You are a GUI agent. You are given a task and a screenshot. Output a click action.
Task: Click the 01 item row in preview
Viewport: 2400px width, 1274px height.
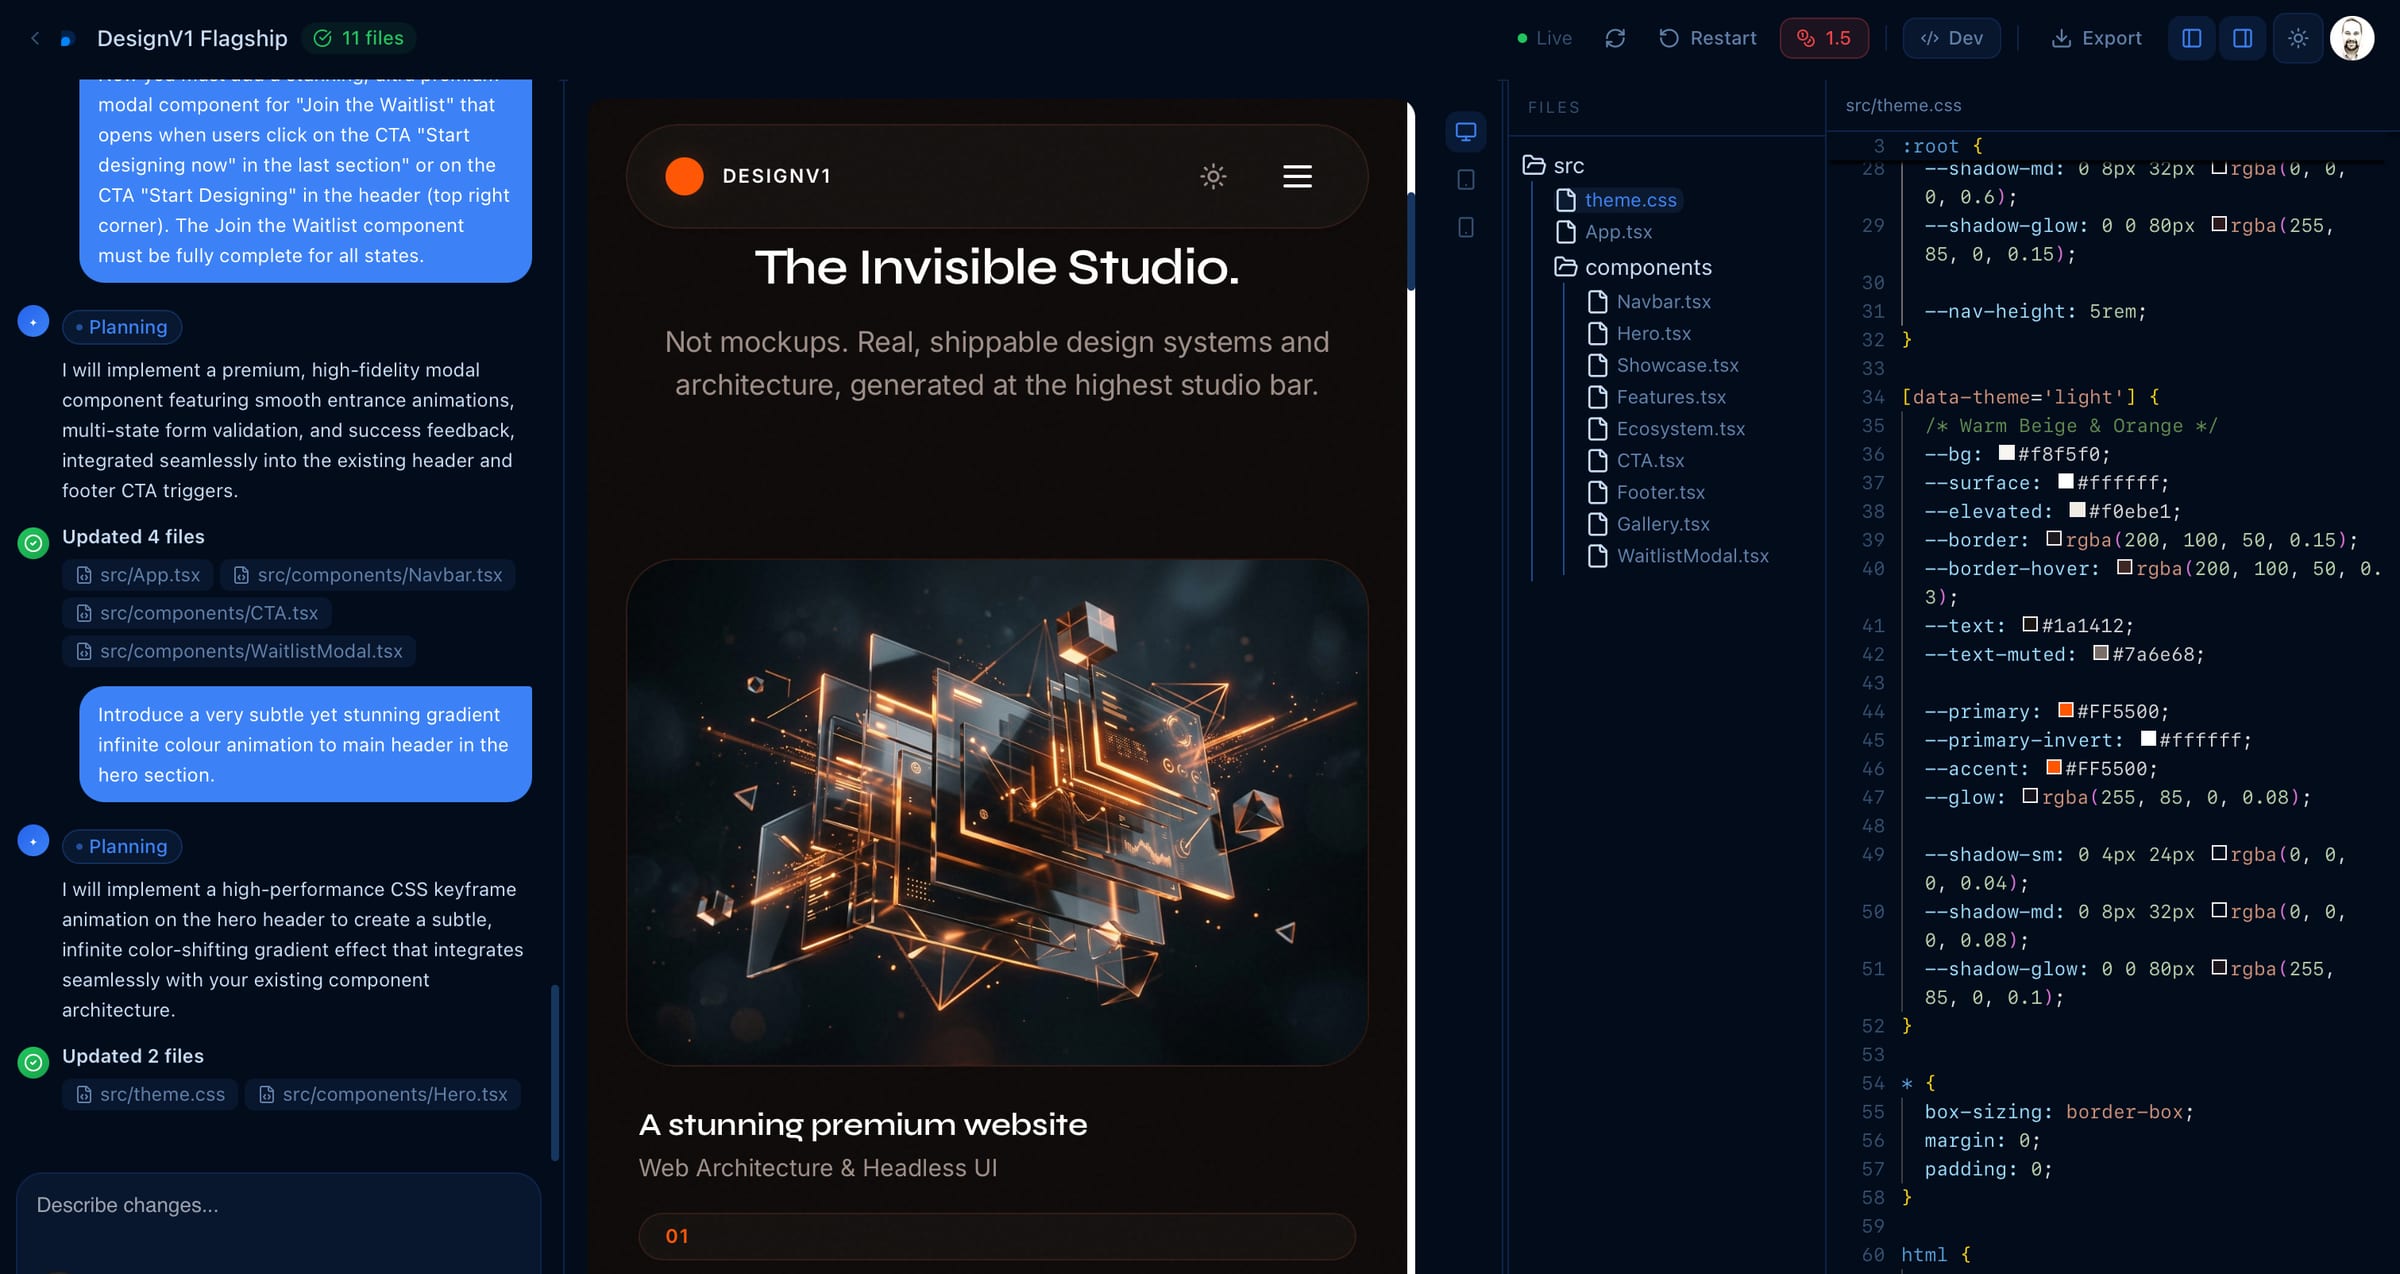(x=997, y=1236)
